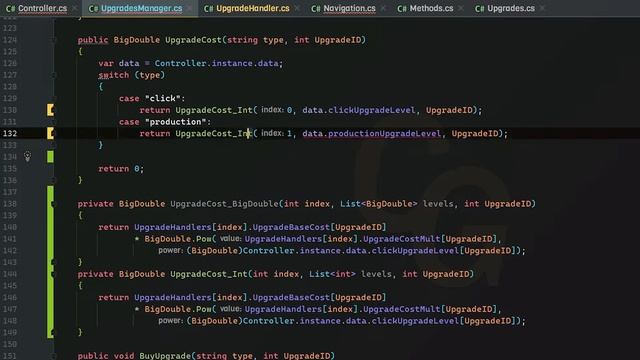Click 'List<BigDouble>' parameter type on line 138

point(379,204)
